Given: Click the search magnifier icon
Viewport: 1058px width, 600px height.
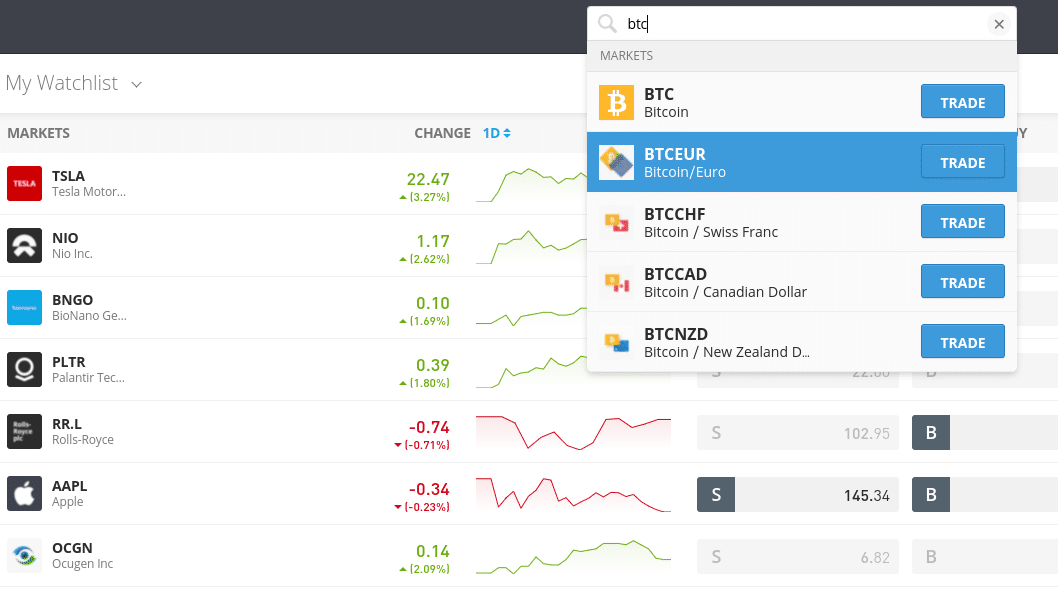Looking at the screenshot, I should (x=607, y=24).
